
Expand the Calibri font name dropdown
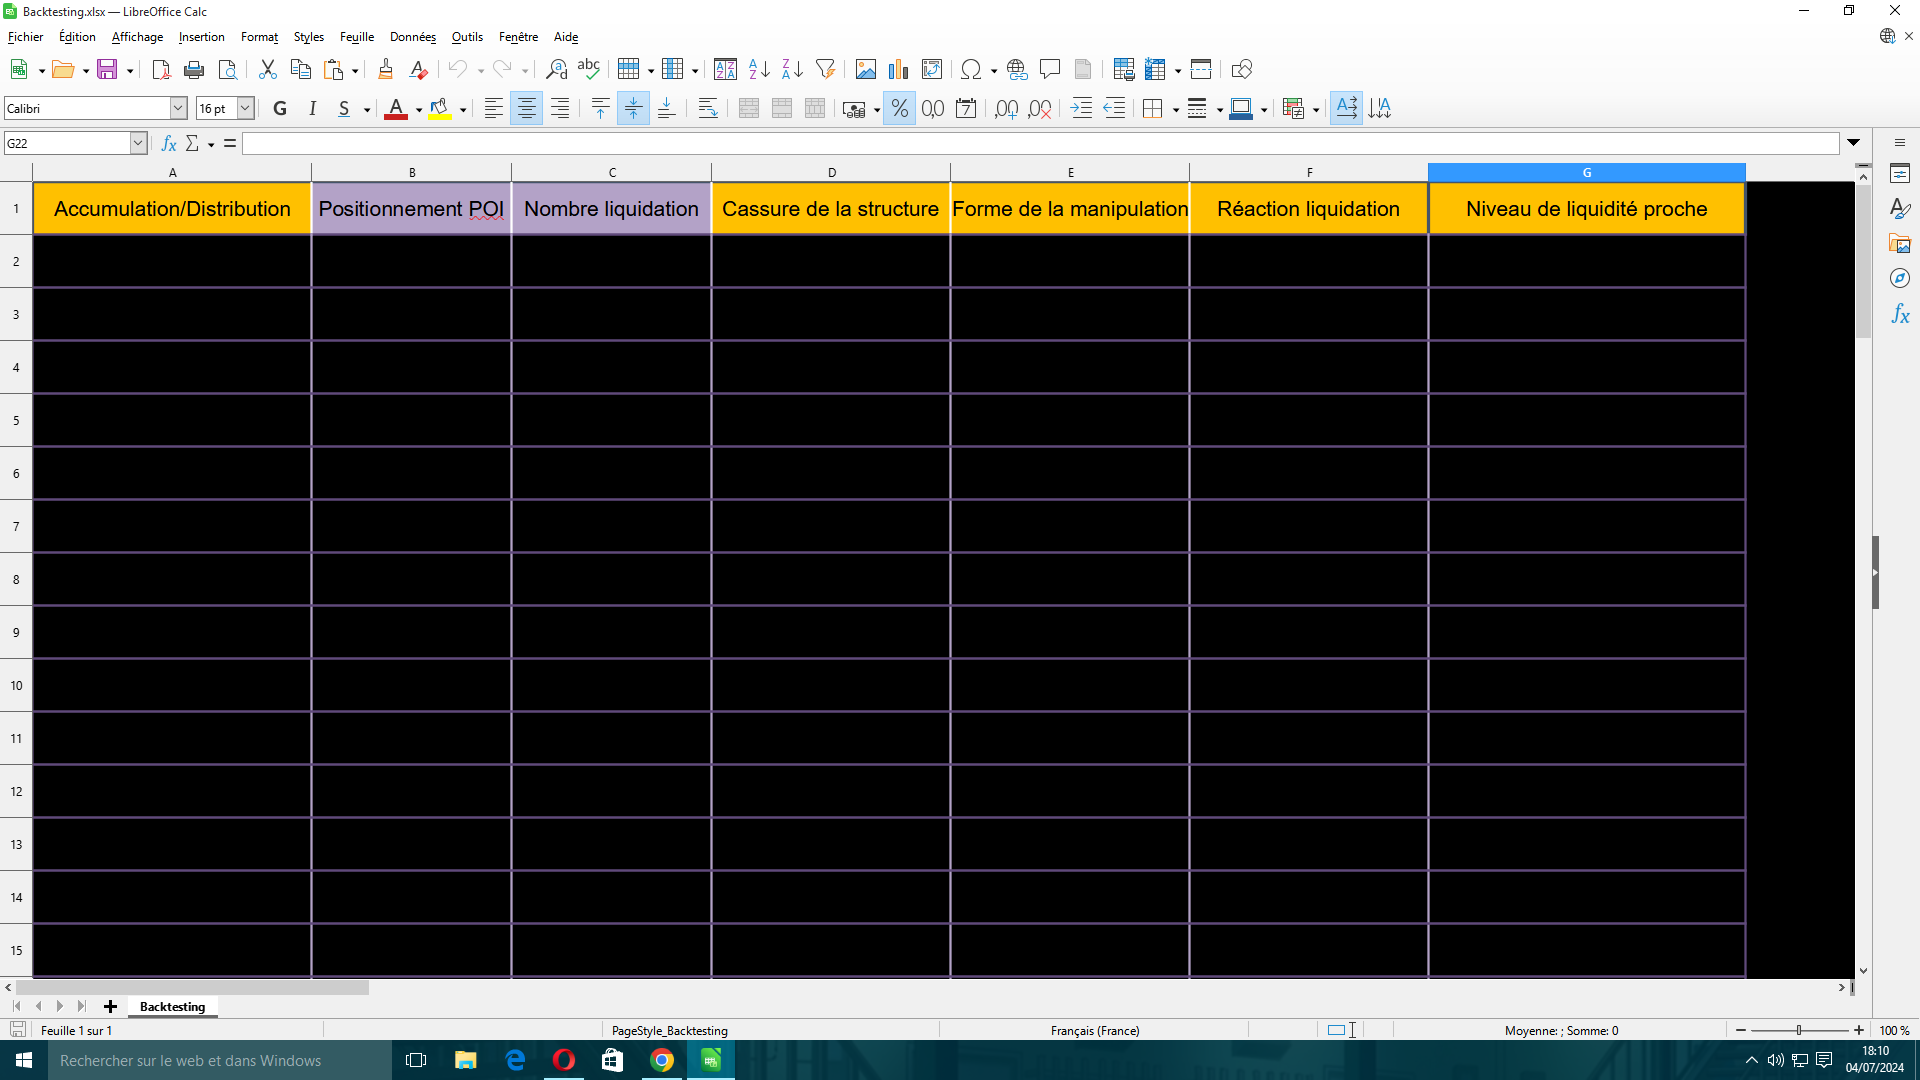point(178,108)
